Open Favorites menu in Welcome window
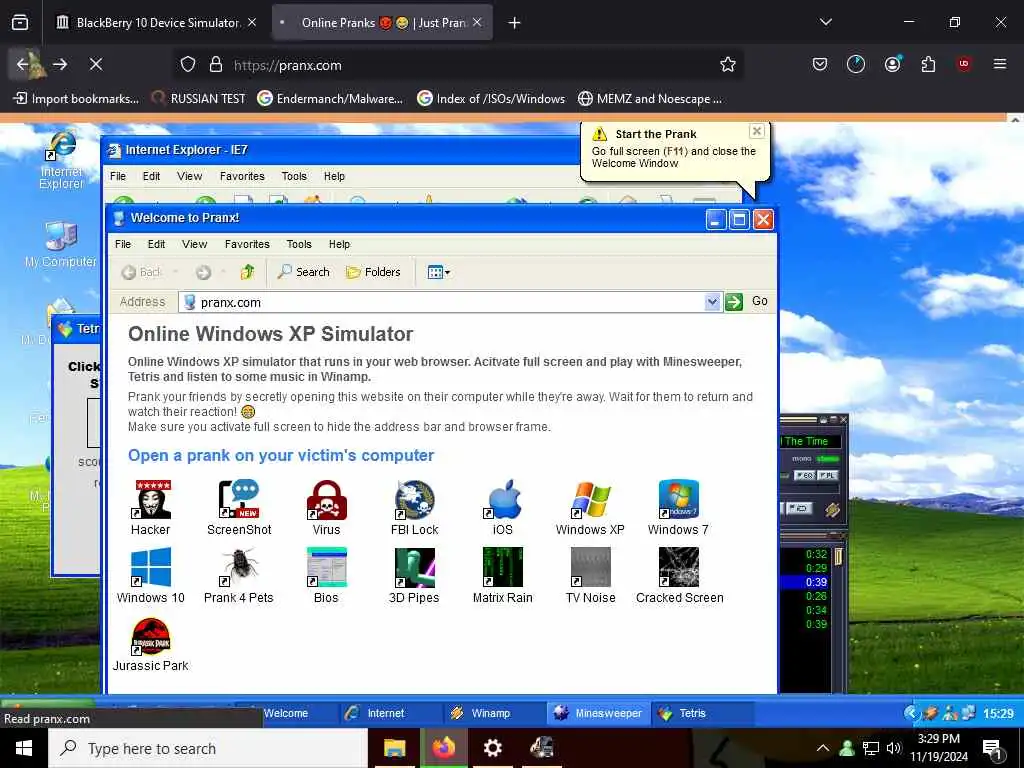 tap(247, 244)
